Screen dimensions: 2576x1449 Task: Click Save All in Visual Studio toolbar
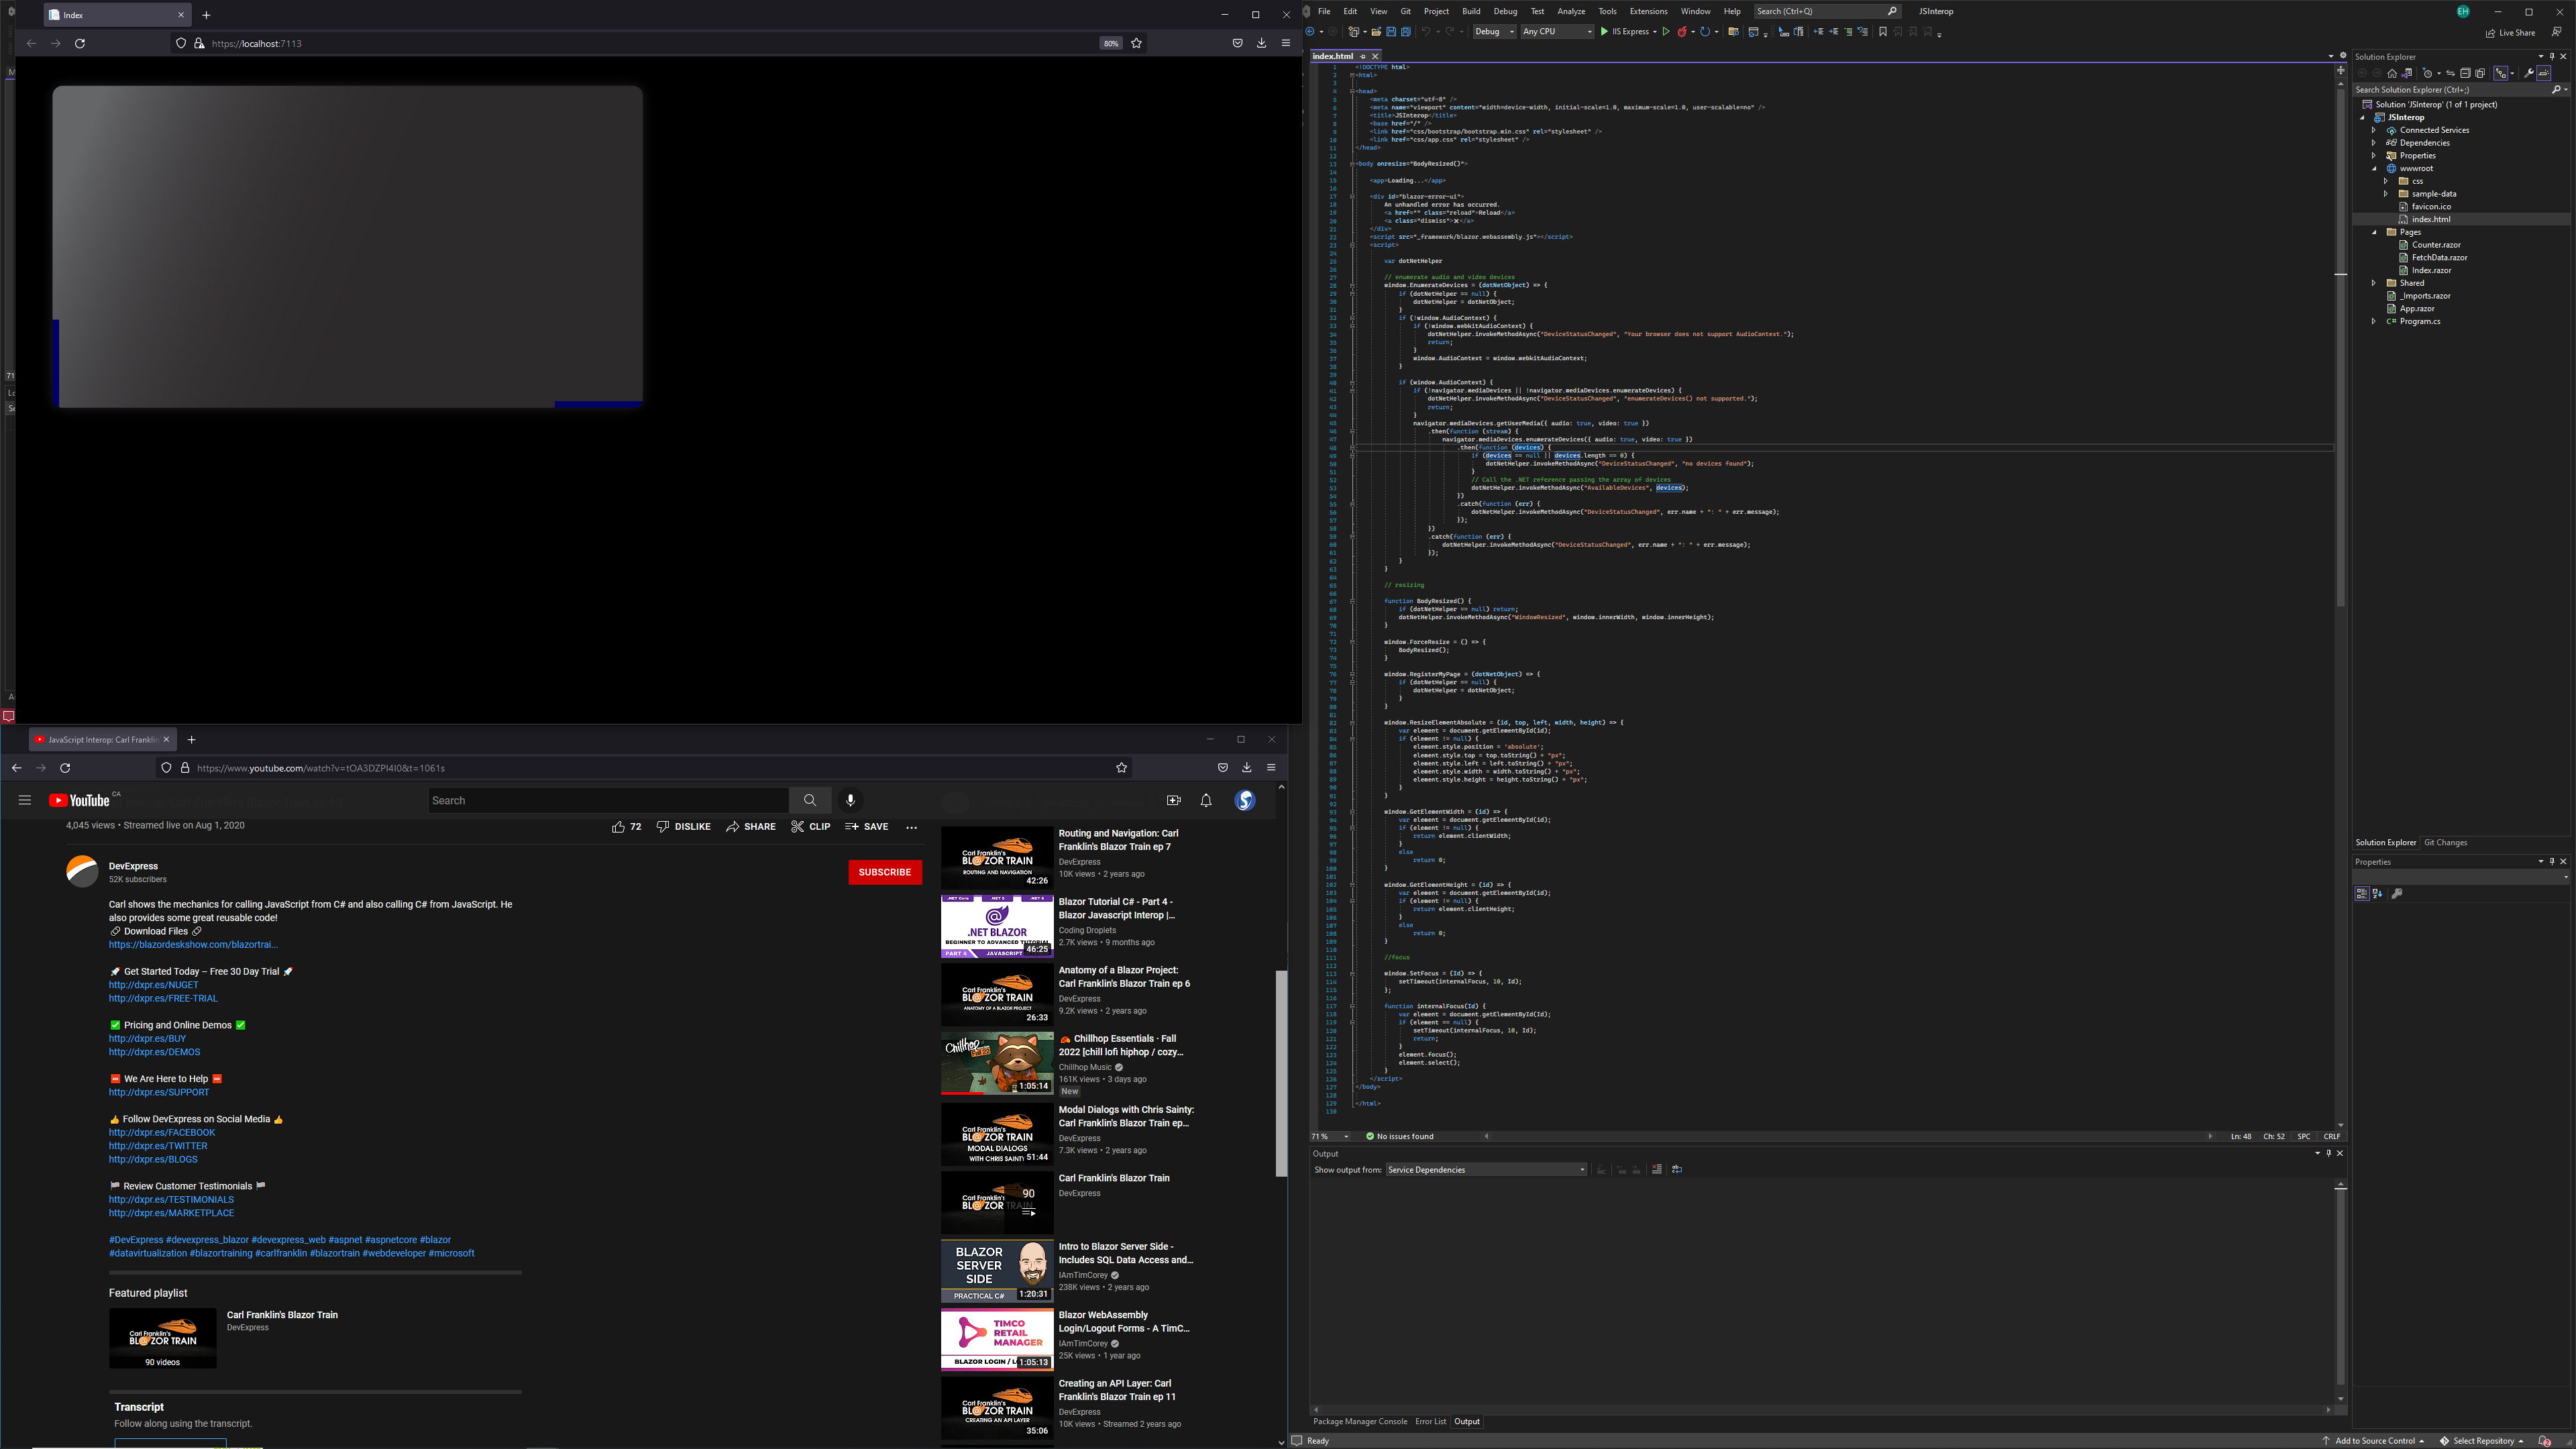click(1406, 32)
